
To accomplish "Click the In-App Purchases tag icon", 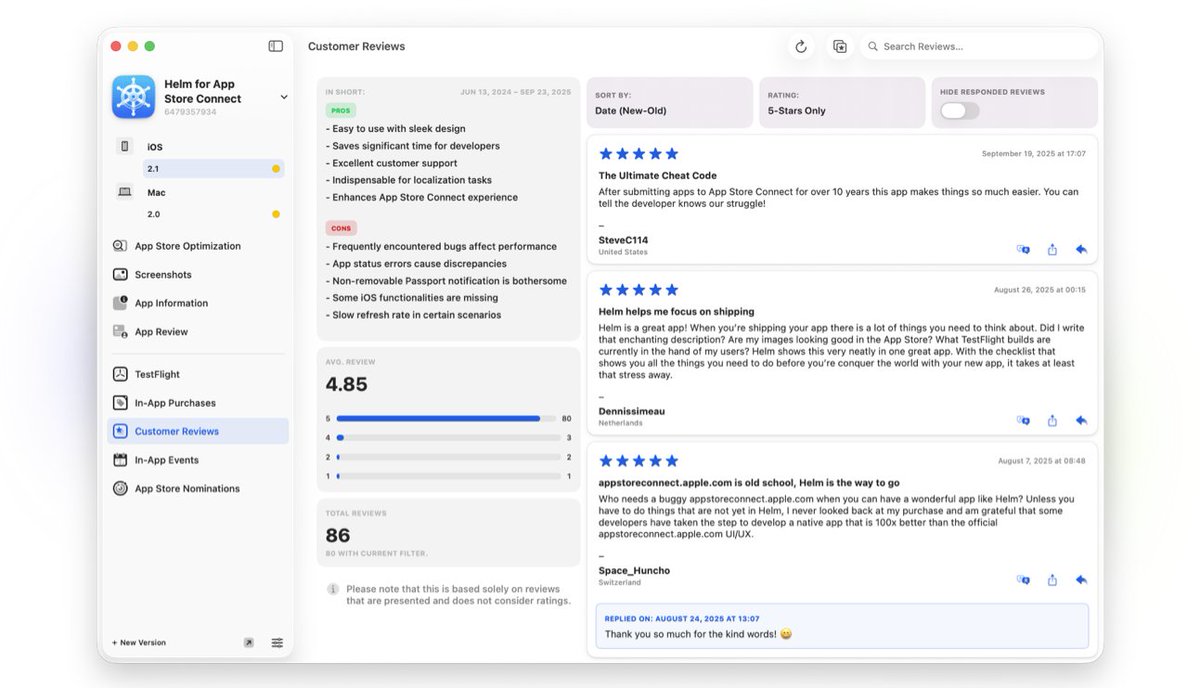I will [120, 403].
